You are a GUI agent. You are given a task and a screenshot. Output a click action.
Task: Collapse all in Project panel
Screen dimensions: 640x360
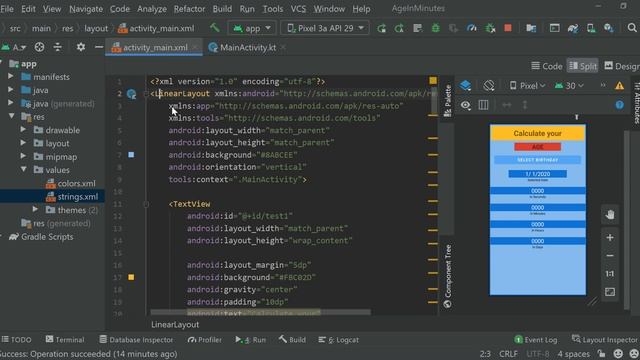58,47
